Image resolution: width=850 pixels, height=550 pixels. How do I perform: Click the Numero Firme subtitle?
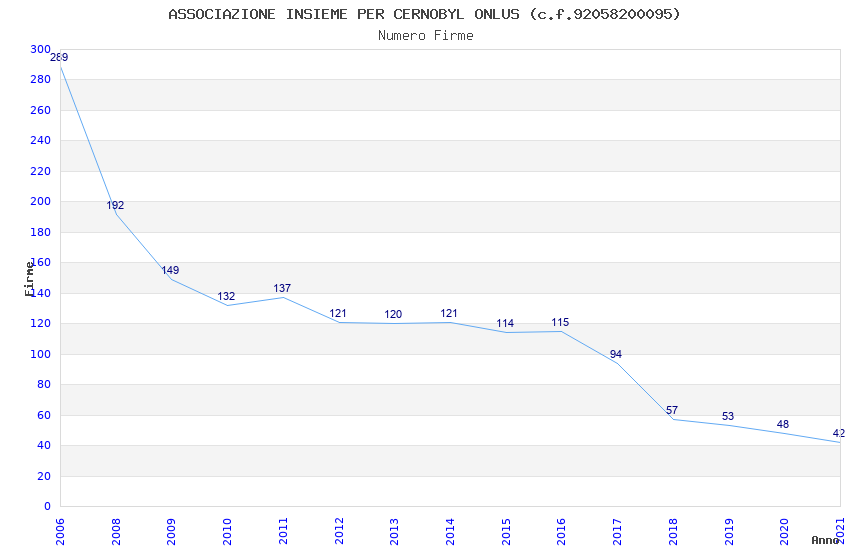[426, 36]
